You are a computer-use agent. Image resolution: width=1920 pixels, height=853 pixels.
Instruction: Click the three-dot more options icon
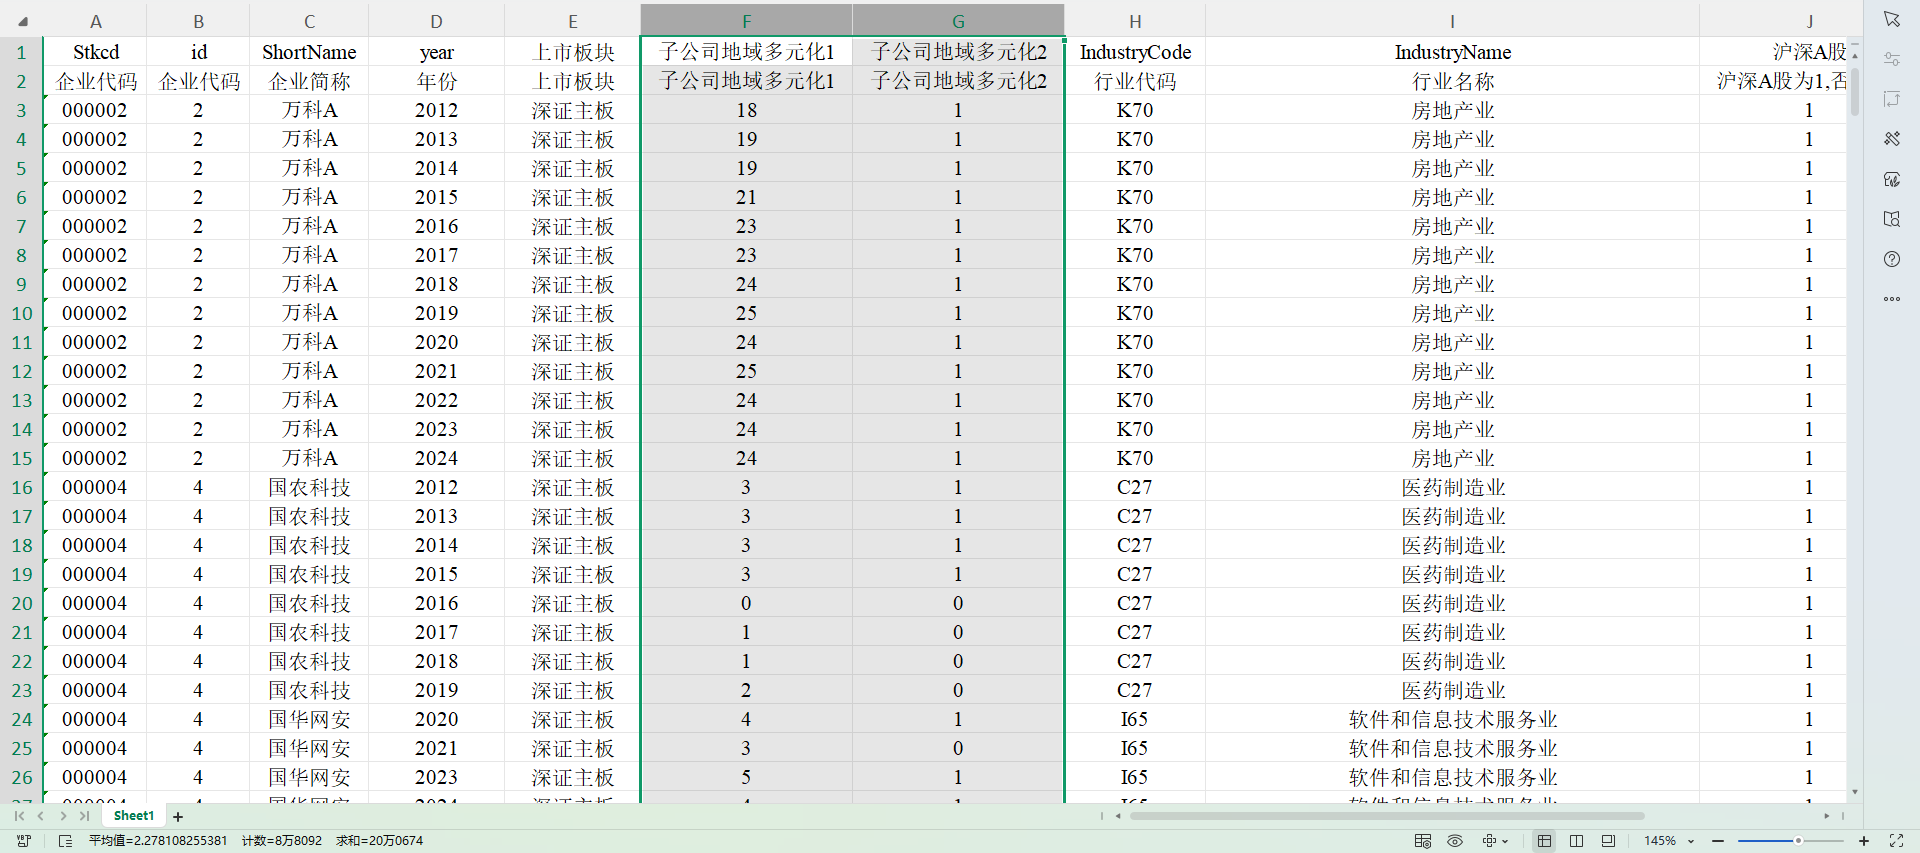pyautogui.click(x=1891, y=299)
